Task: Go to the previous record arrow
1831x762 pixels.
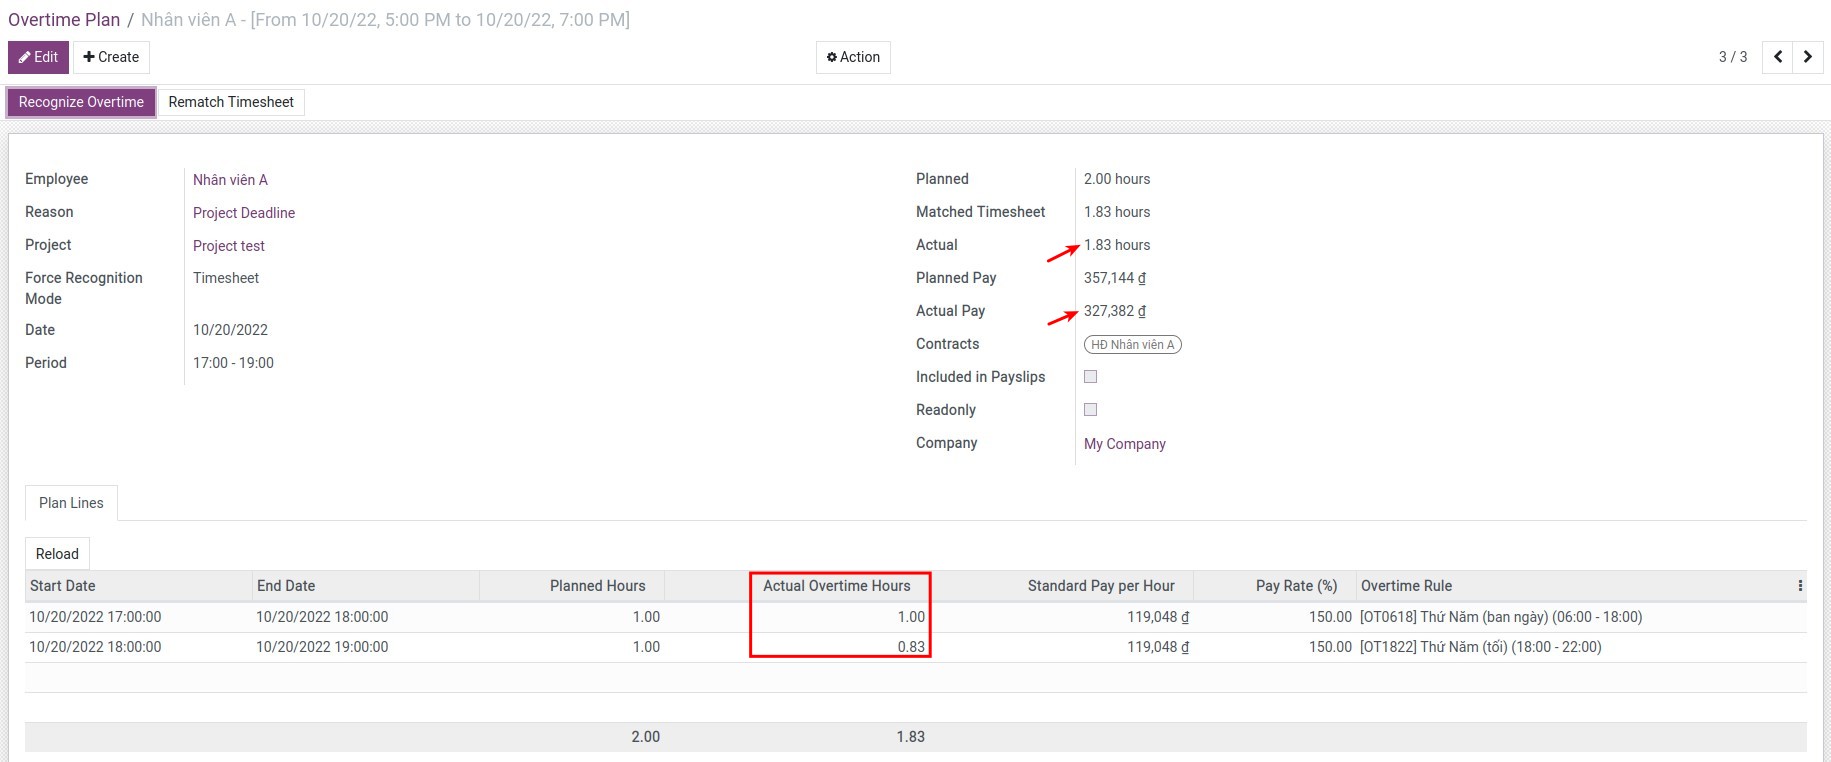Action: coord(1777,57)
